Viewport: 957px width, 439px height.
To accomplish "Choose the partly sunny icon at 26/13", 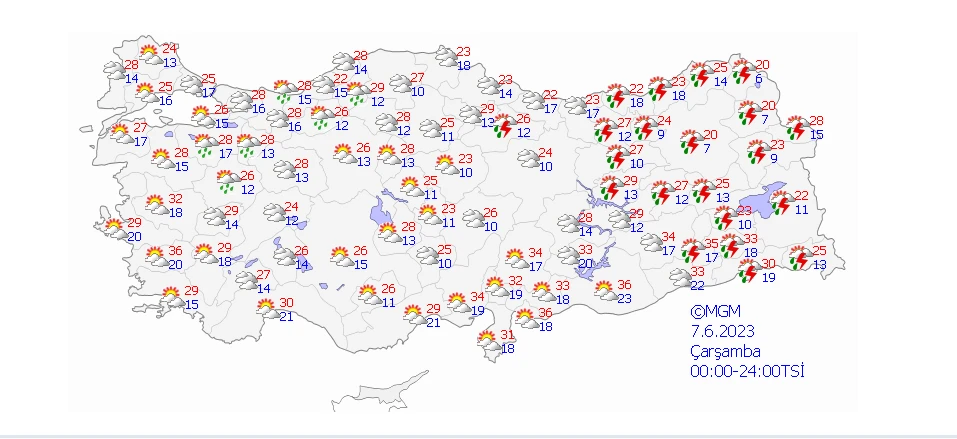I will pos(345,154).
